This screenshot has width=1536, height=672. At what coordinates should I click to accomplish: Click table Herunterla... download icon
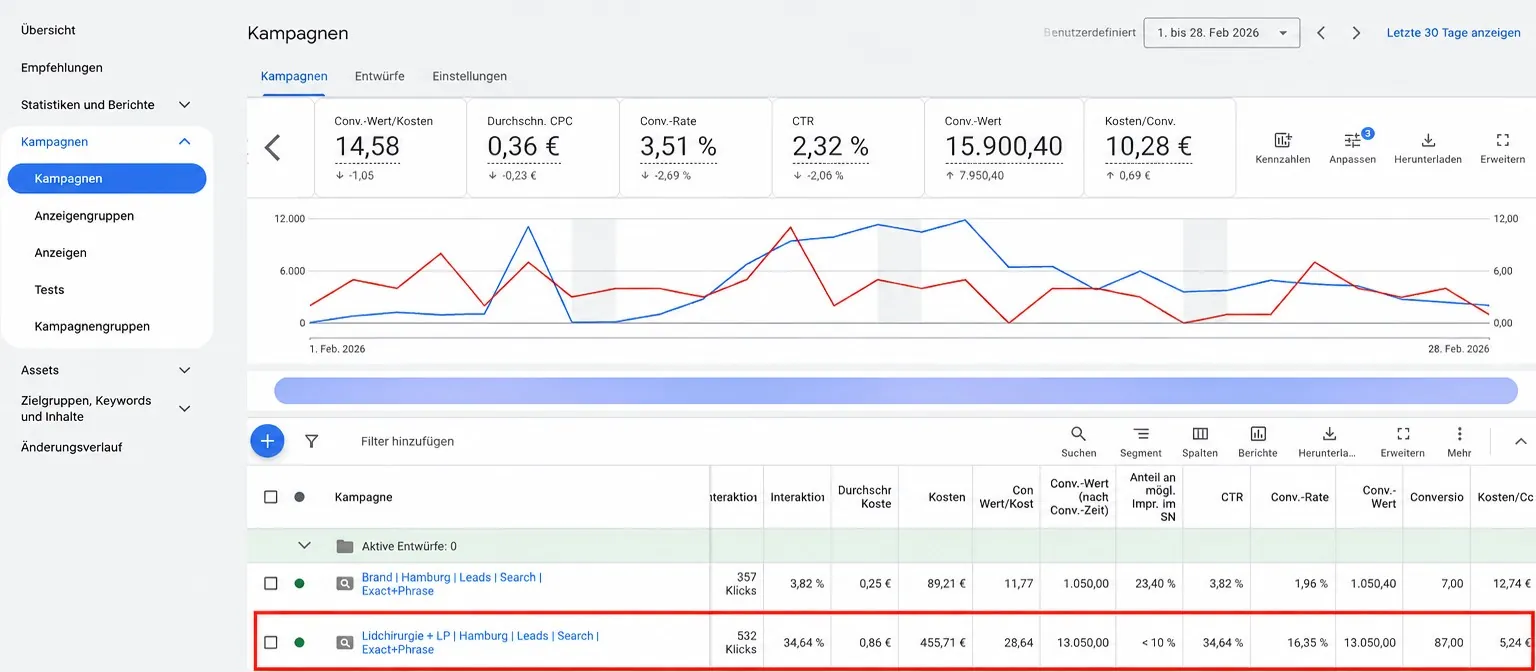coord(1329,434)
